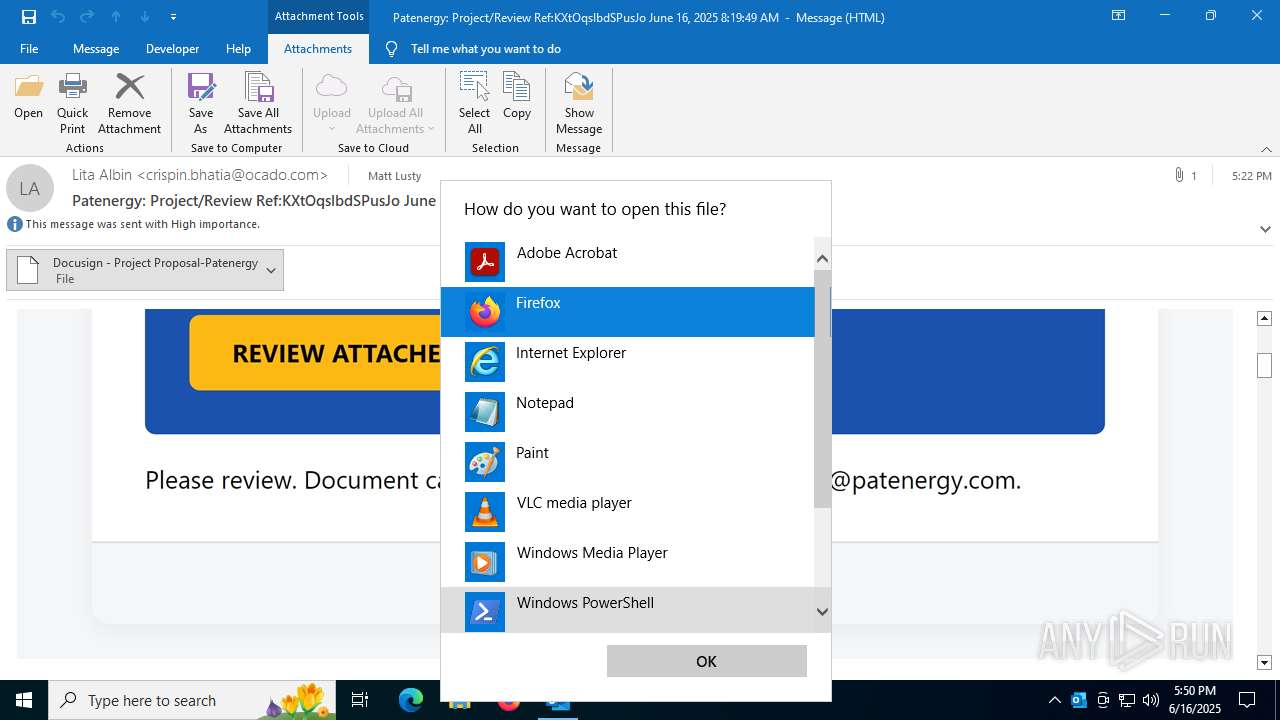Click Save As in the ribbon
1280x720 pixels.
tap(201, 103)
